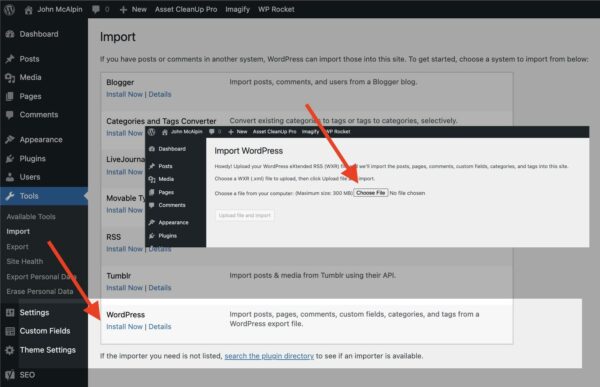This screenshot has height=387, width=600.
Task: Click Install Now under Movable Type
Action: (x=124, y=210)
